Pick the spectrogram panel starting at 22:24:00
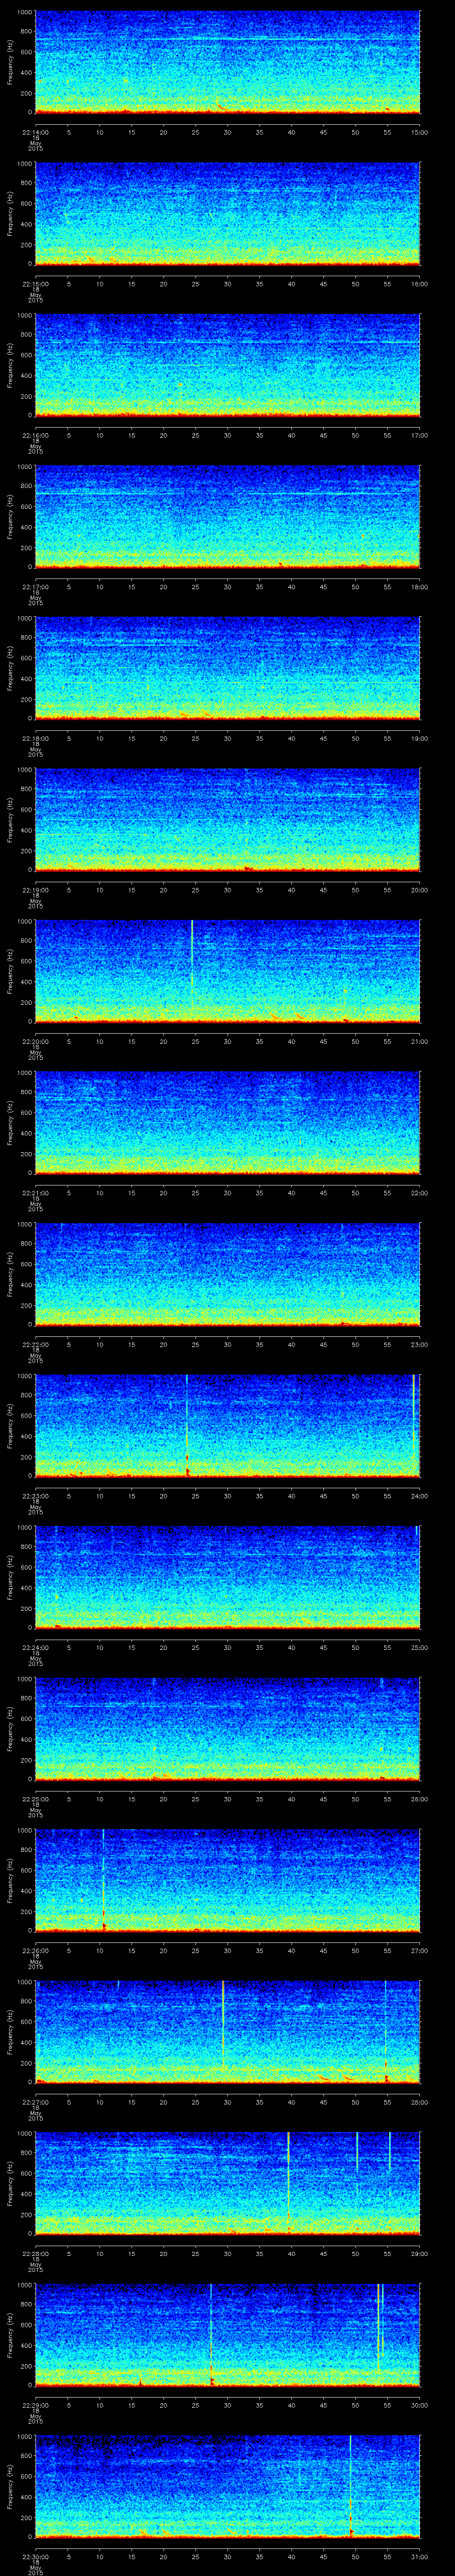 (227, 1577)
